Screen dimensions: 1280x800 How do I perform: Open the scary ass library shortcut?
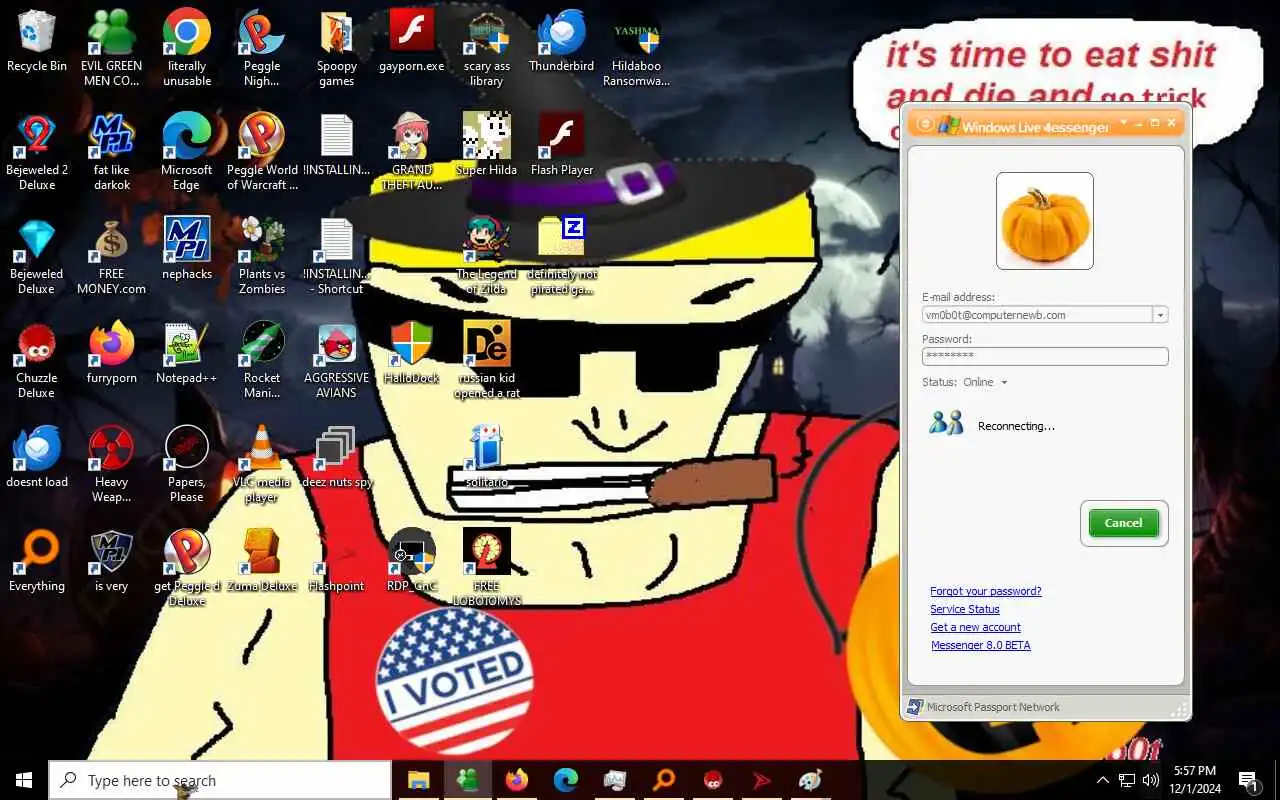coord(487,48)
